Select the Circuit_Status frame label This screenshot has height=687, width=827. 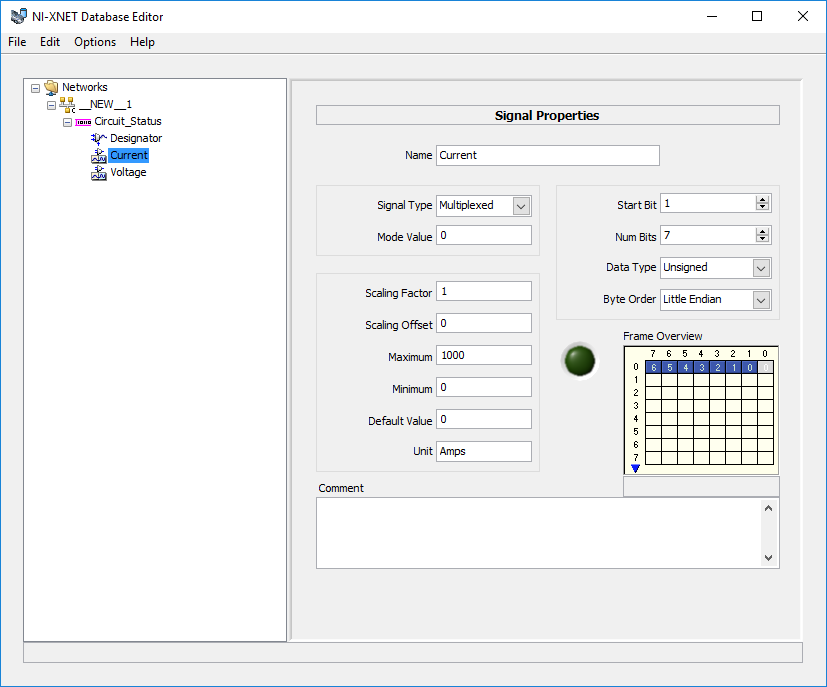click(x=128, y=121)
